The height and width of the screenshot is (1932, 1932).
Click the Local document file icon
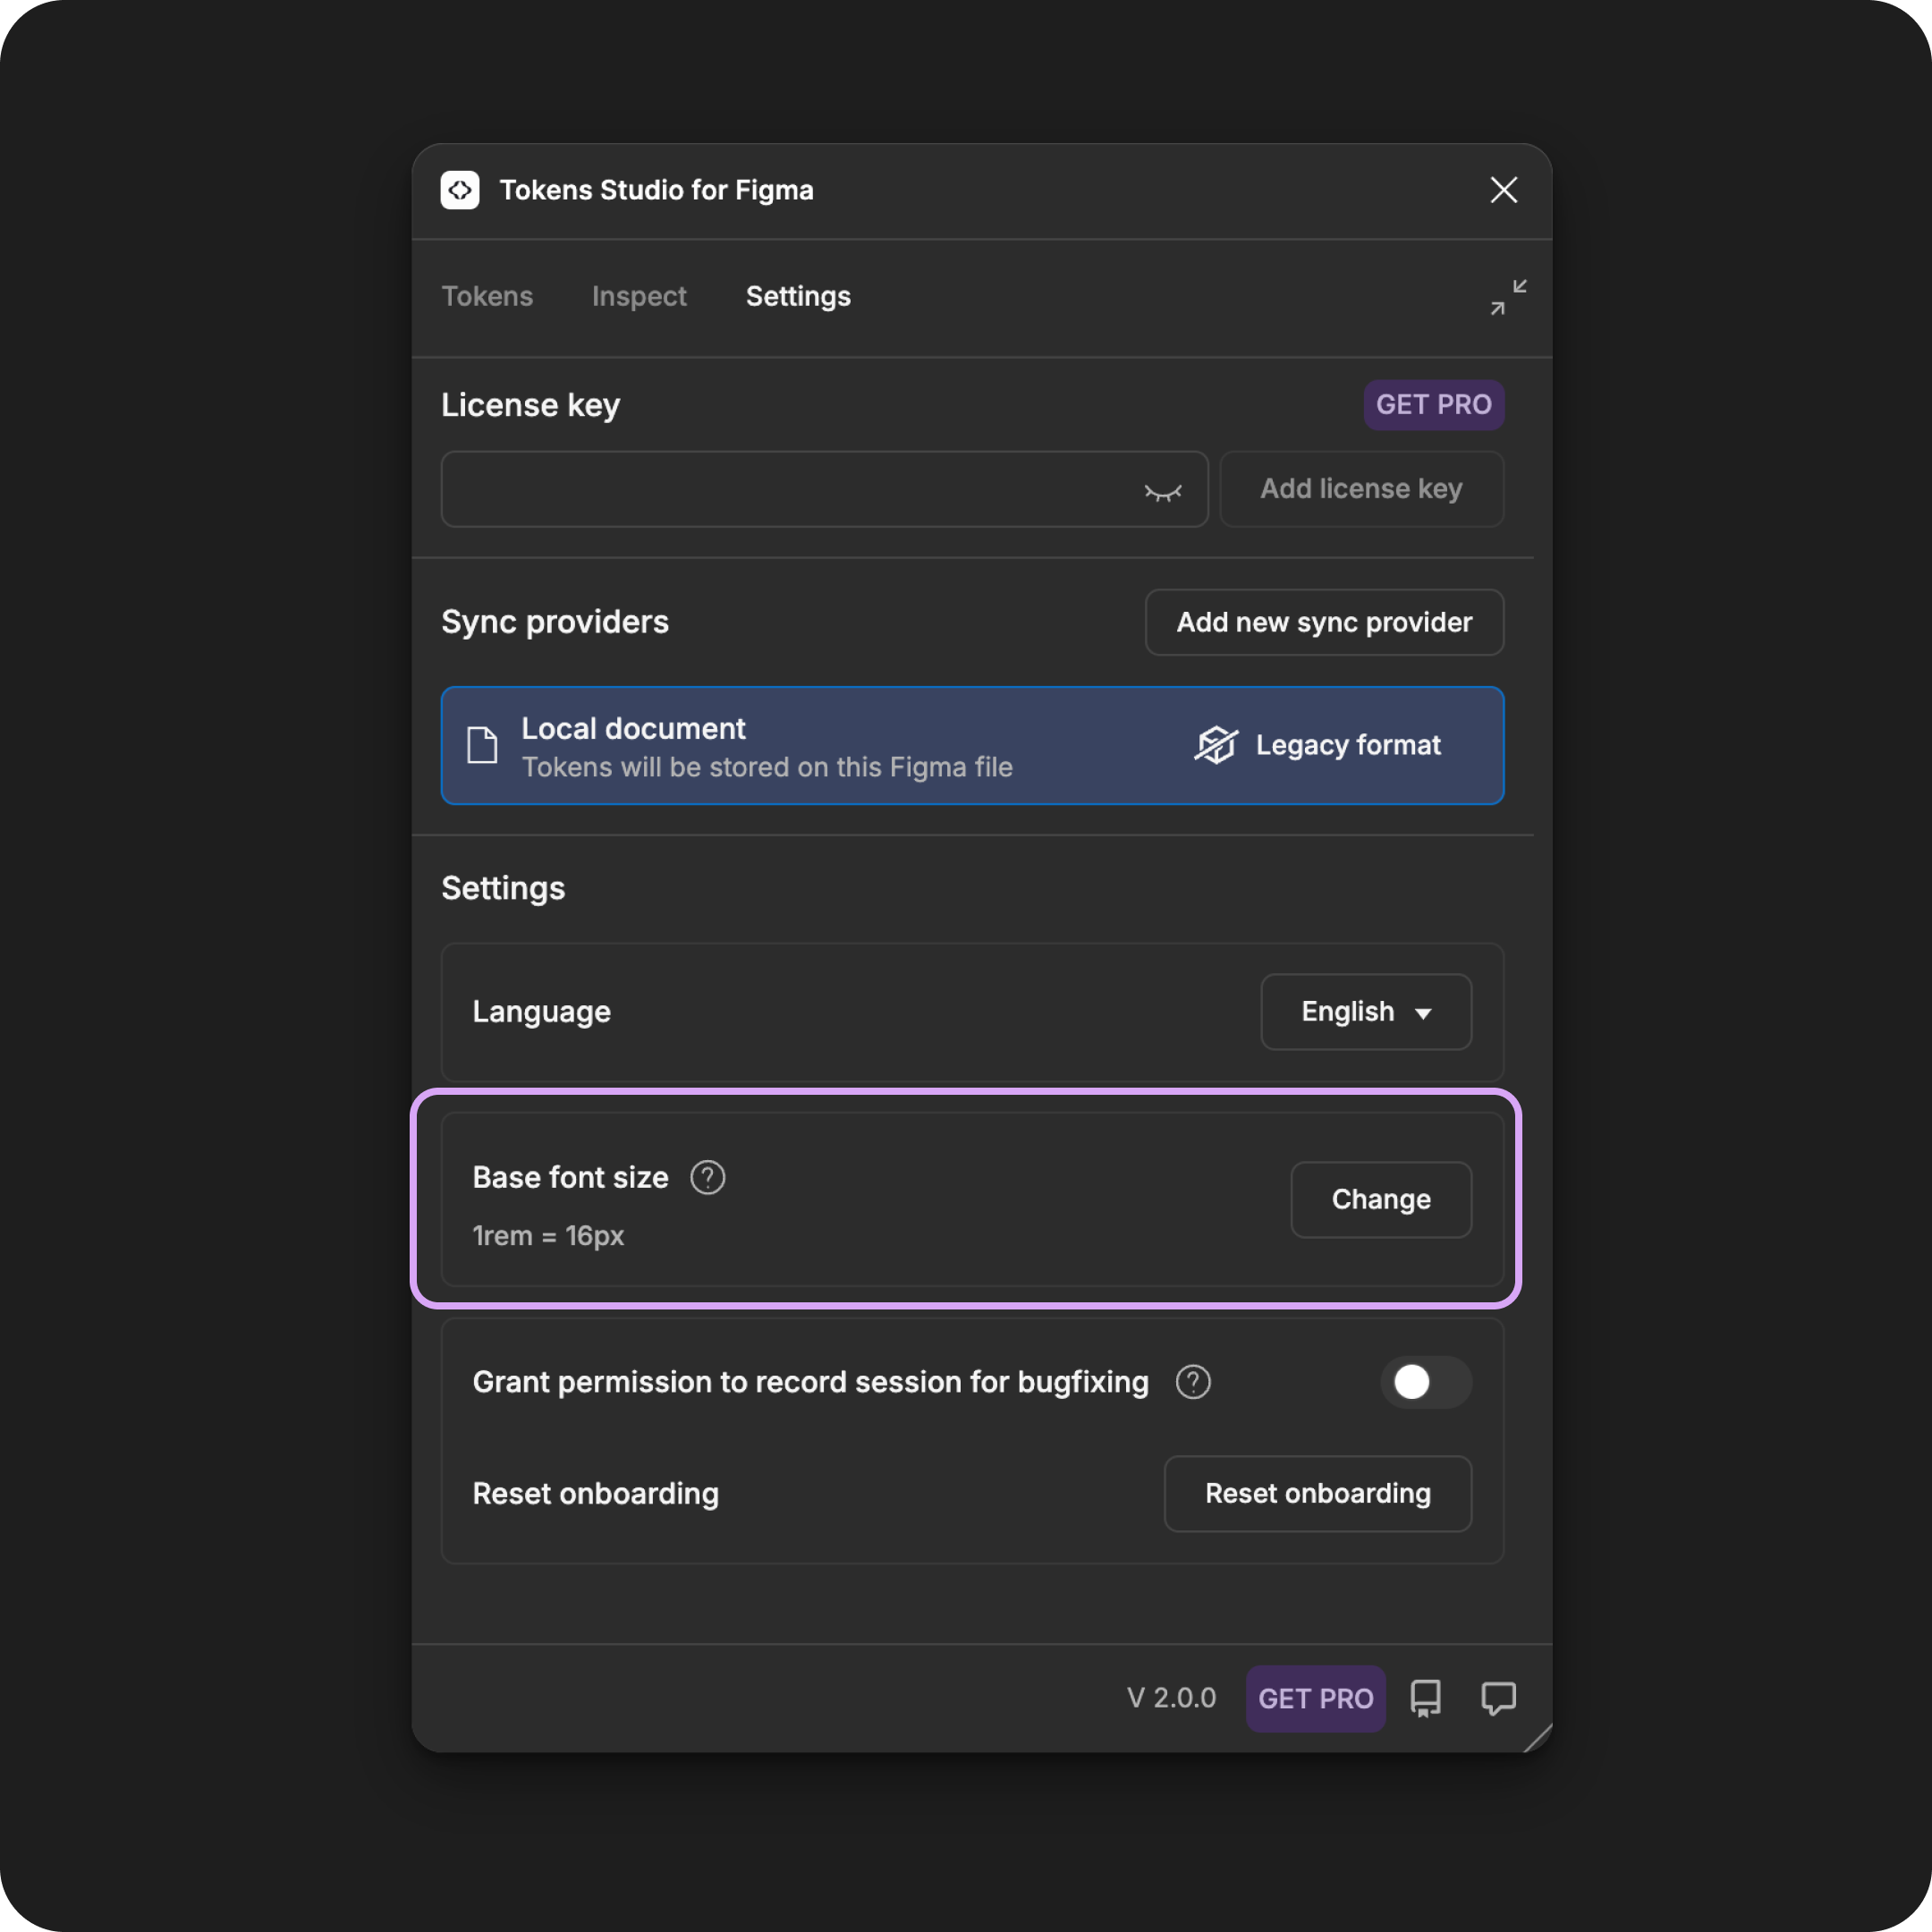482,745
